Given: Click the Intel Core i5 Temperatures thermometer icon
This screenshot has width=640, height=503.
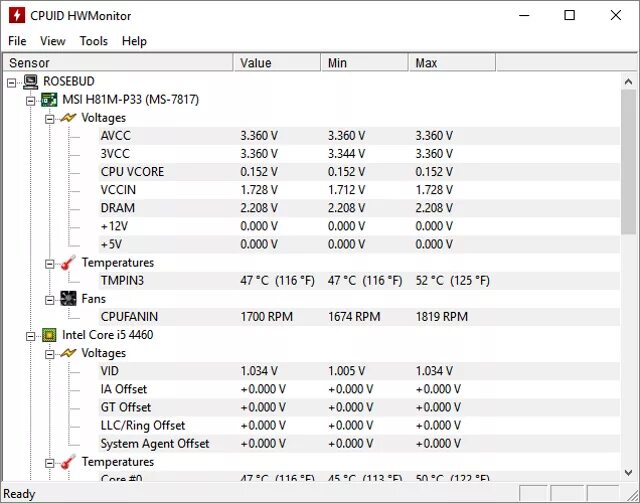Looking at the screenshot, I should (68, 462).
